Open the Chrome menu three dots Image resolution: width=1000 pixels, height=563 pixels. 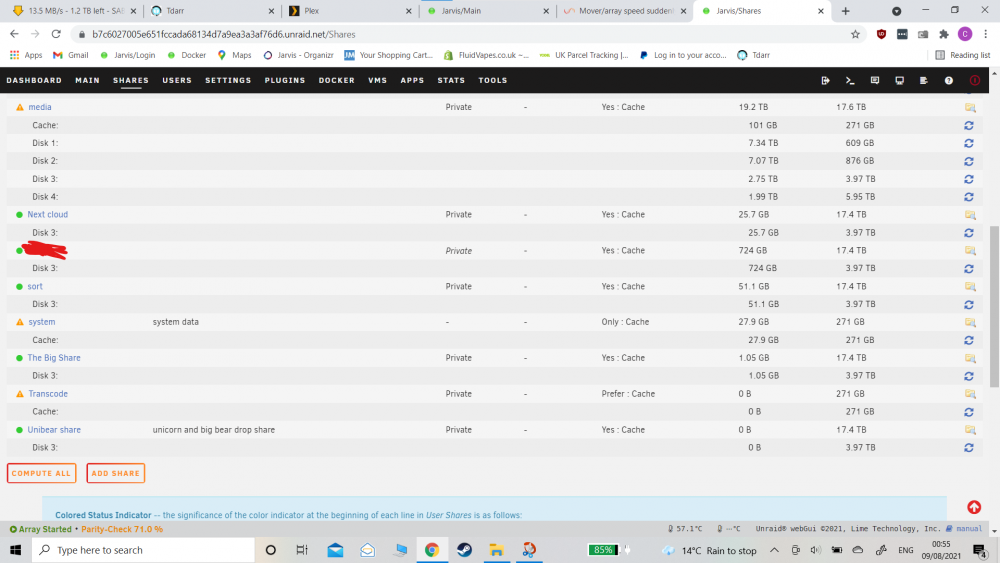[x=985, y=34]
